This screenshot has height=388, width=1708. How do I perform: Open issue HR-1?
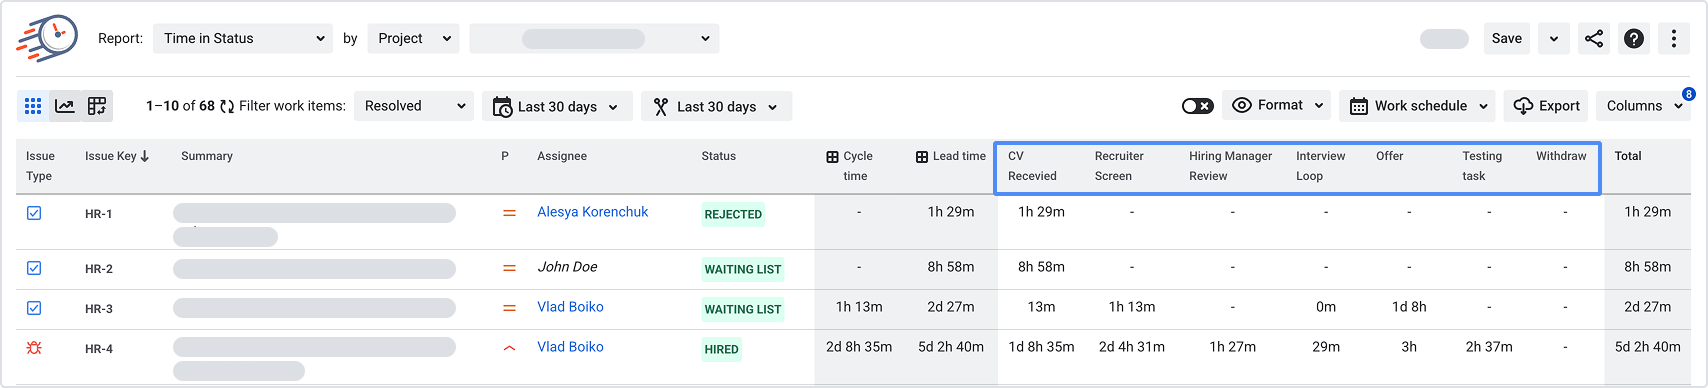(x=99, y=214)
